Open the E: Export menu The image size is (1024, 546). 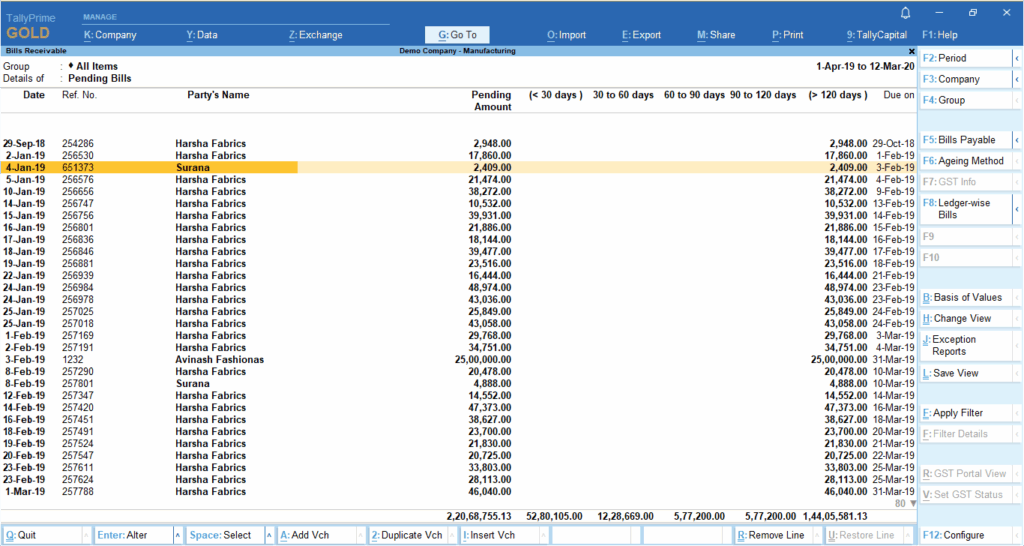pyautogui.click(x=641, y=35)
